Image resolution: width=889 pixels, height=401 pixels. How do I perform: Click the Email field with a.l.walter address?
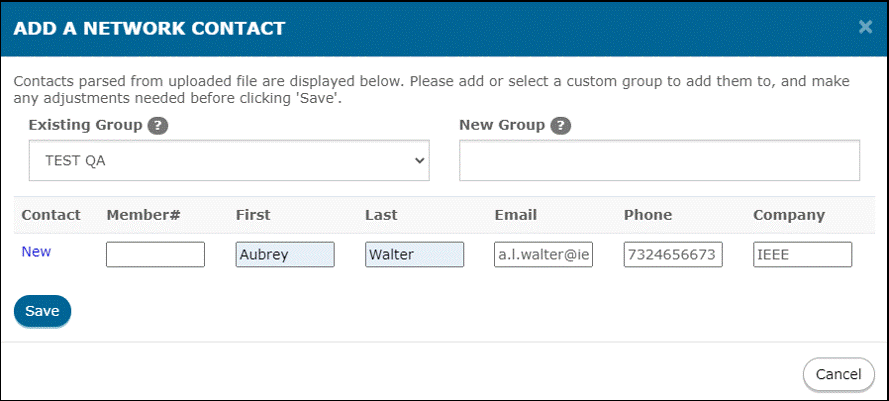(x=544, y=255)
